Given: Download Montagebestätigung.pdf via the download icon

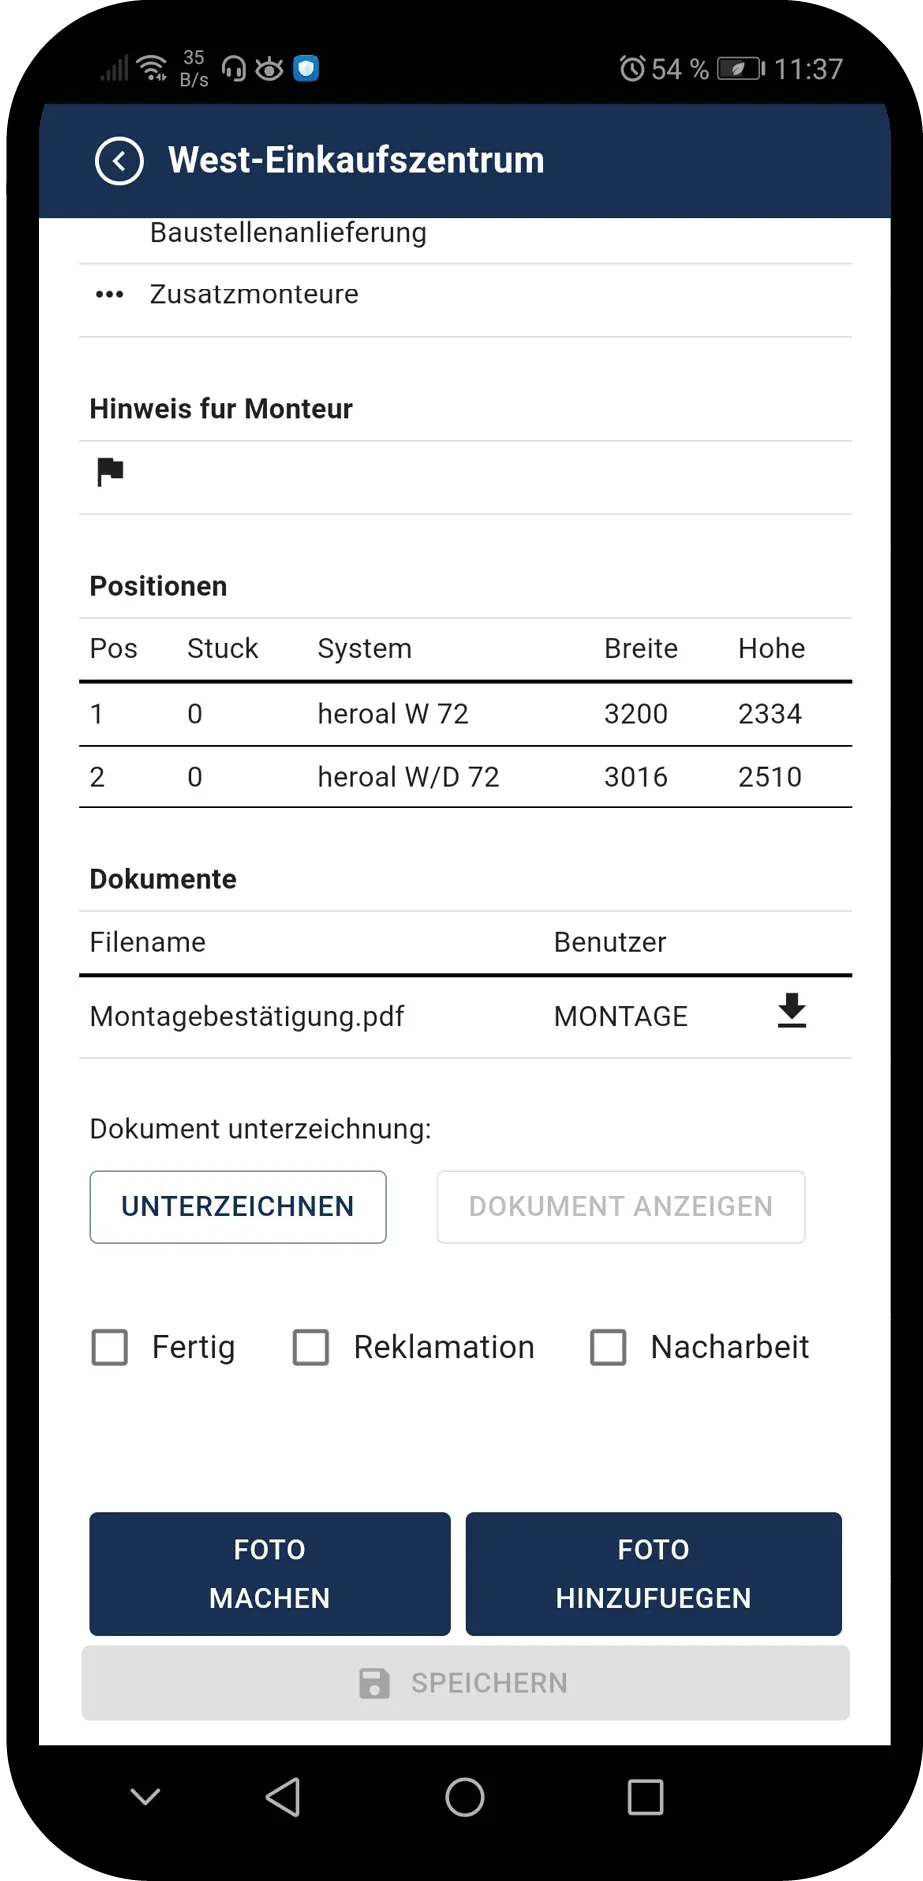Looking at the screenshot, I should pyautogui.click(x=791, y=1011).
